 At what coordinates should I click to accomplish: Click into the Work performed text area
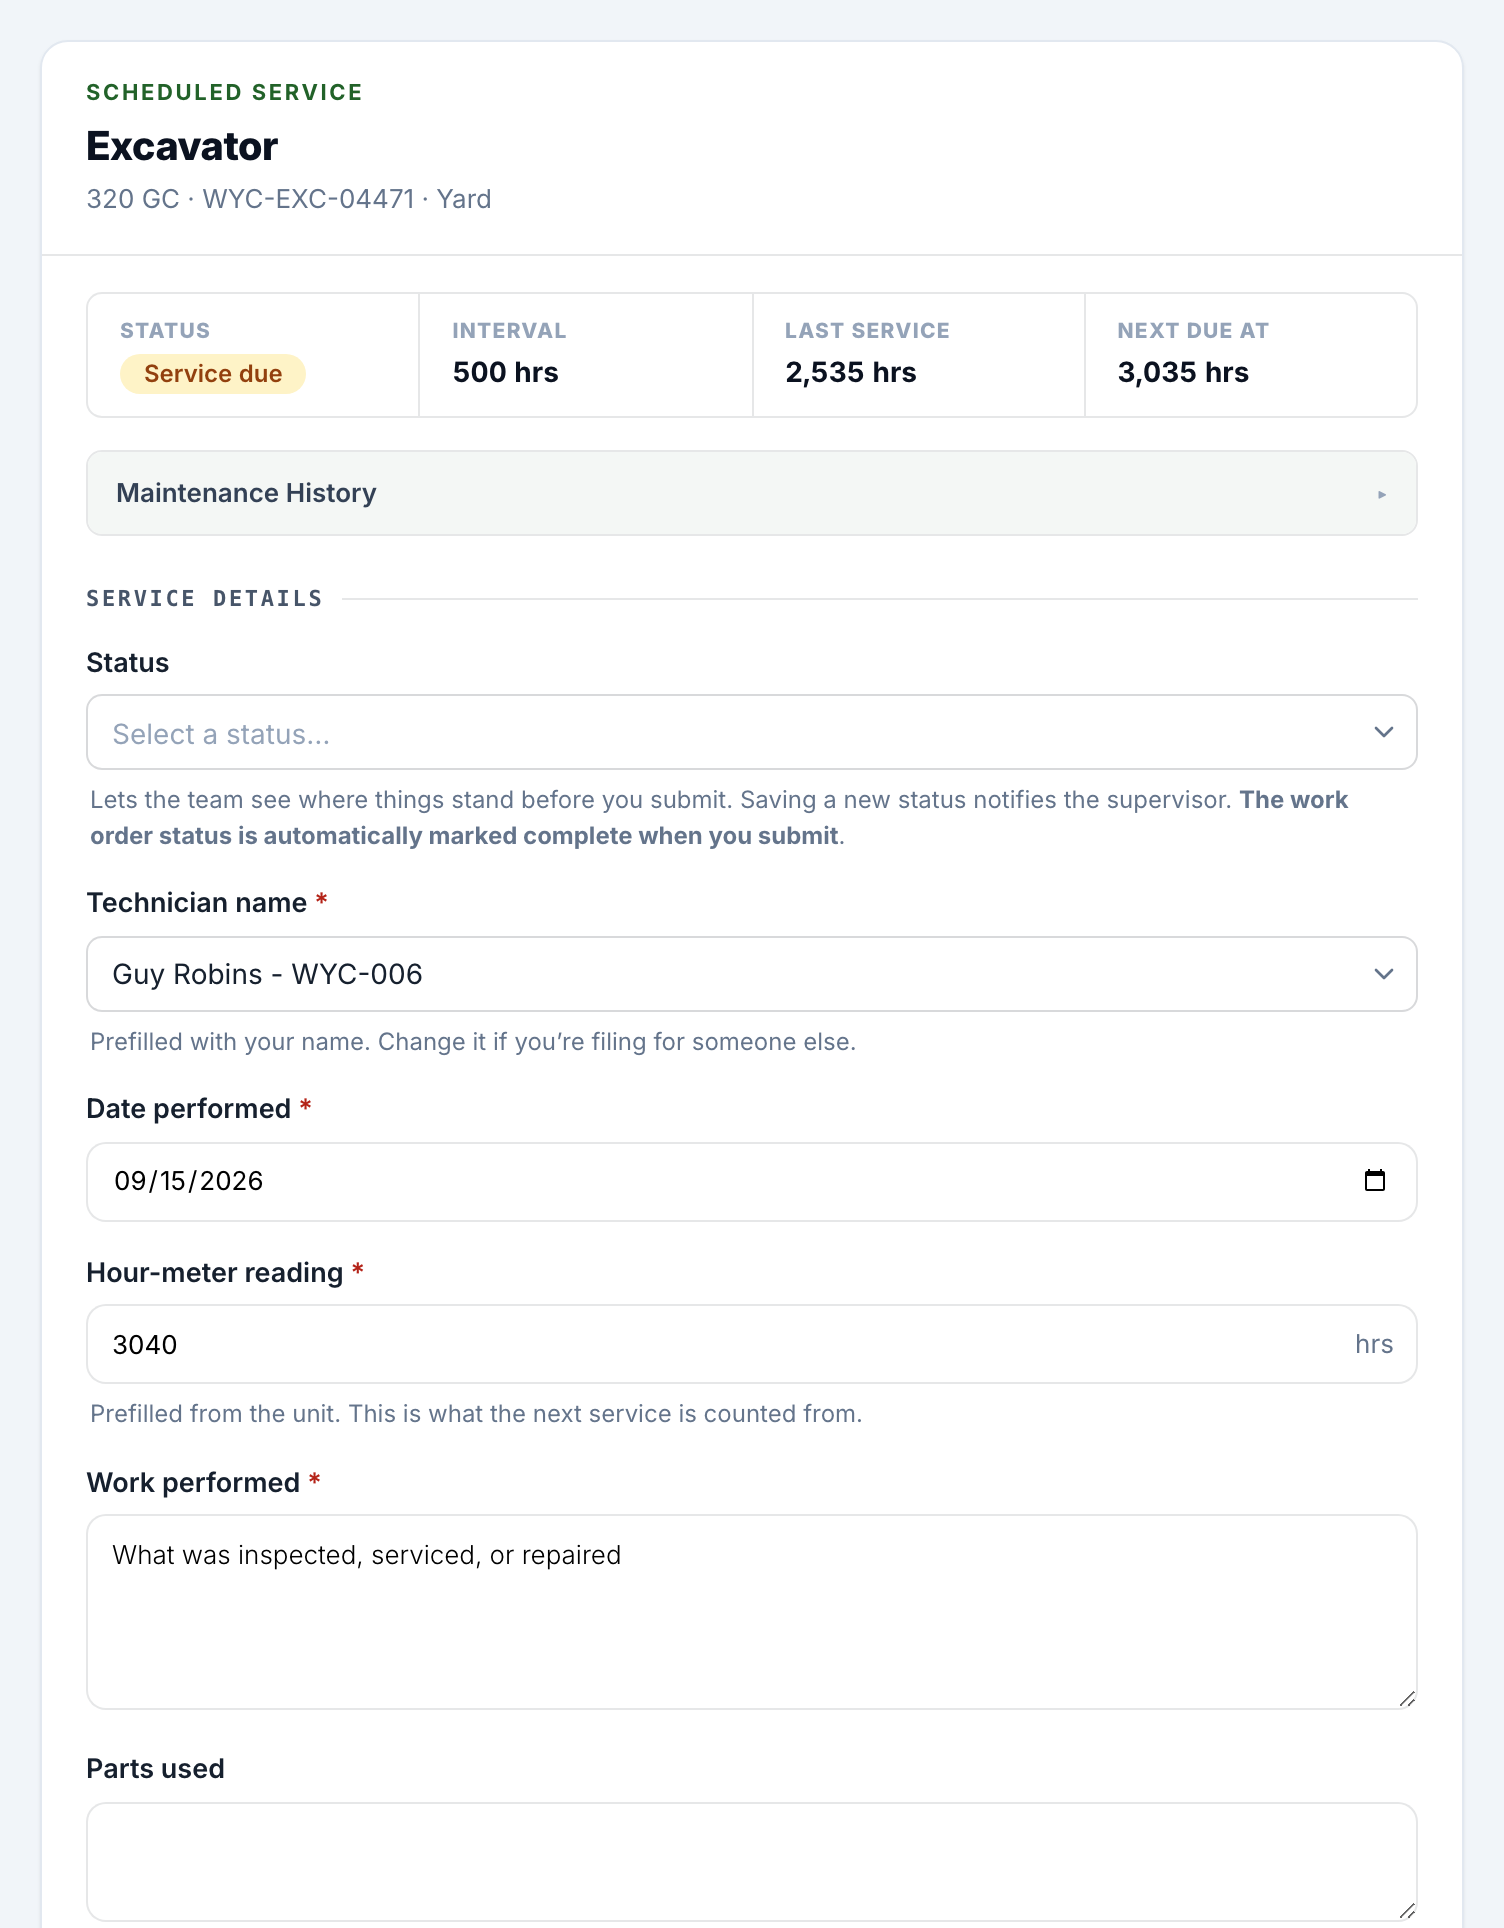752,1612
